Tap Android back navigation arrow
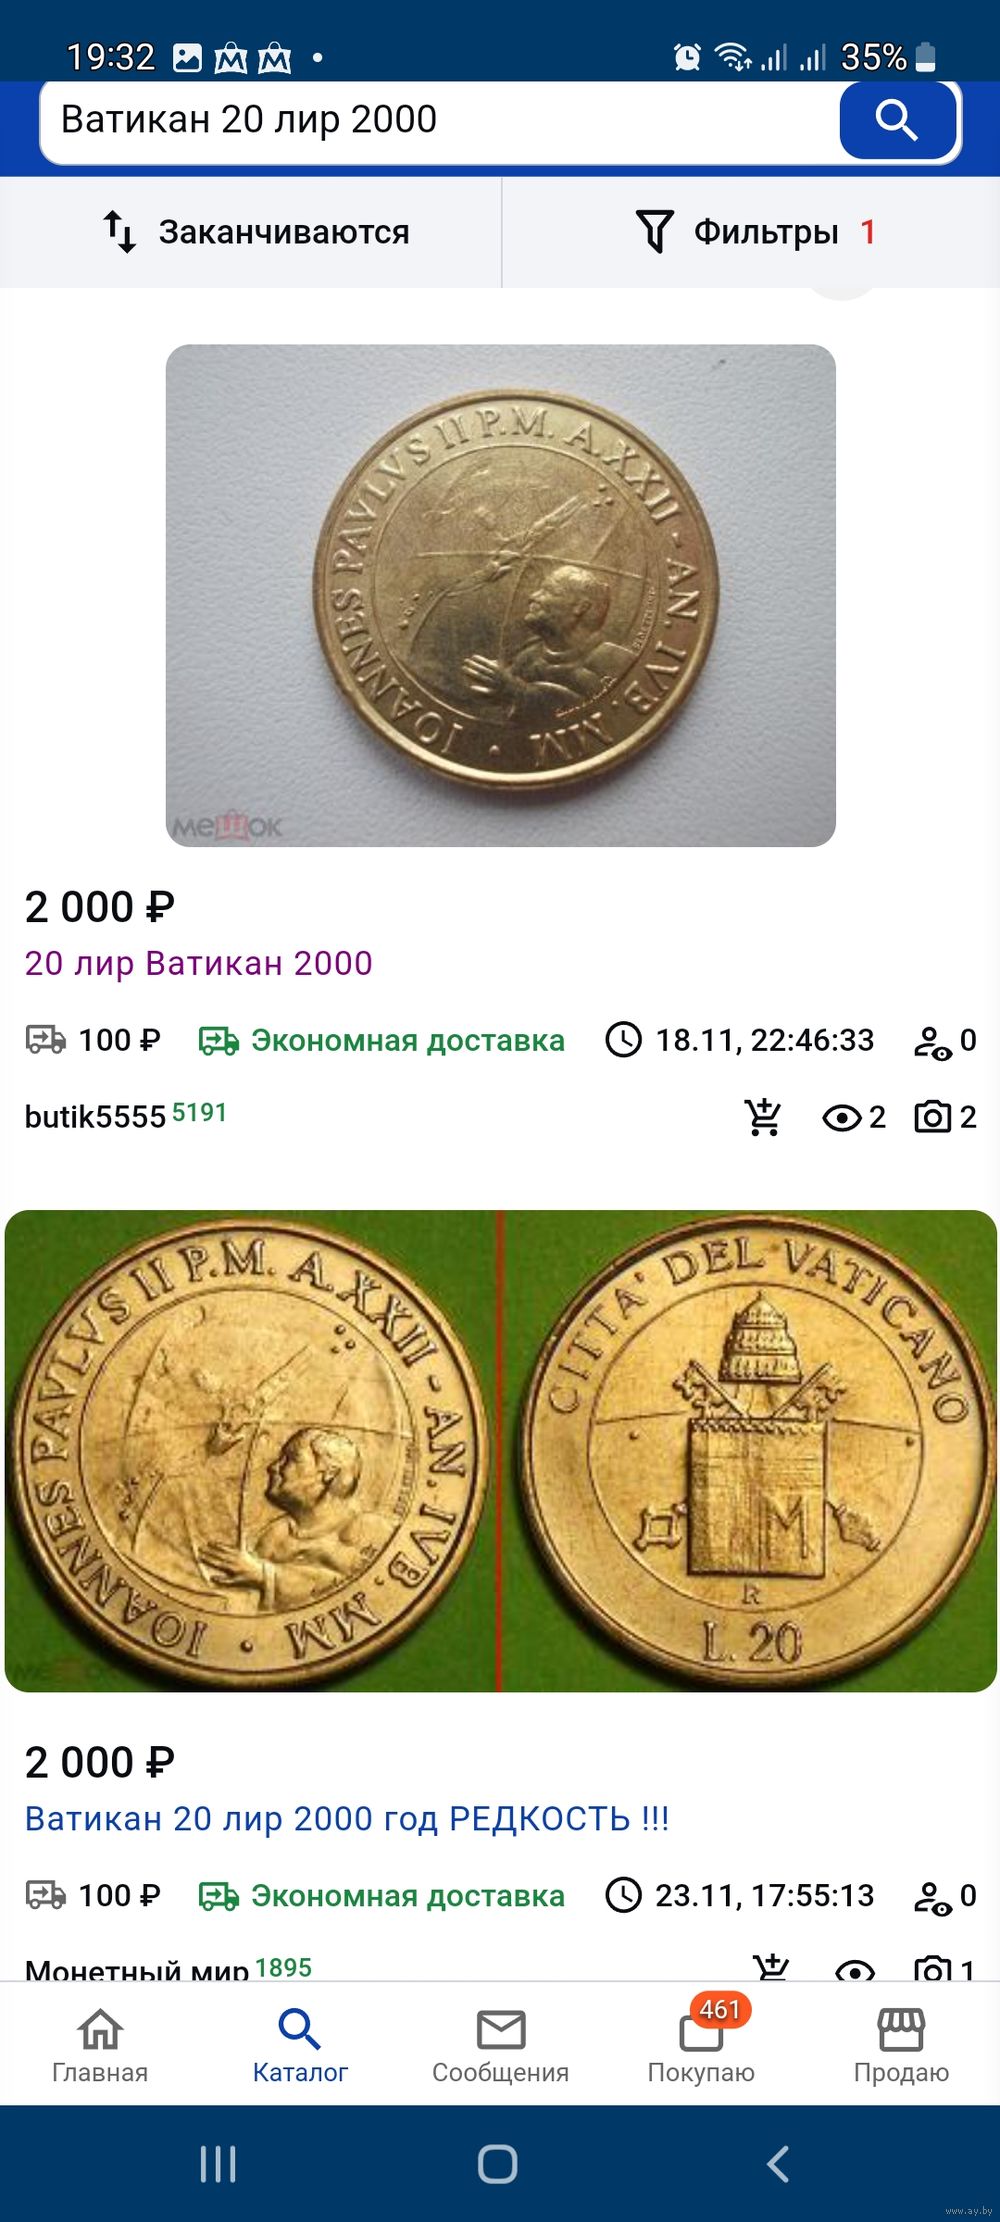This screenshot has width=1000, height=2222. pos(778,2163)
